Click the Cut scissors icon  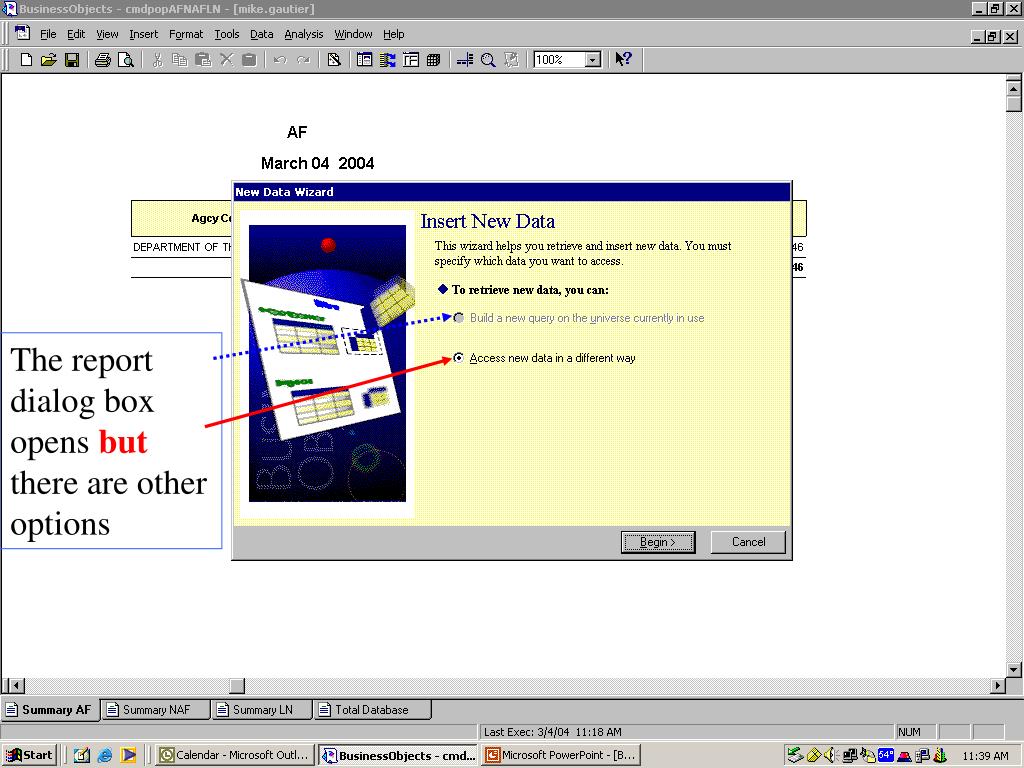(157, 60)
